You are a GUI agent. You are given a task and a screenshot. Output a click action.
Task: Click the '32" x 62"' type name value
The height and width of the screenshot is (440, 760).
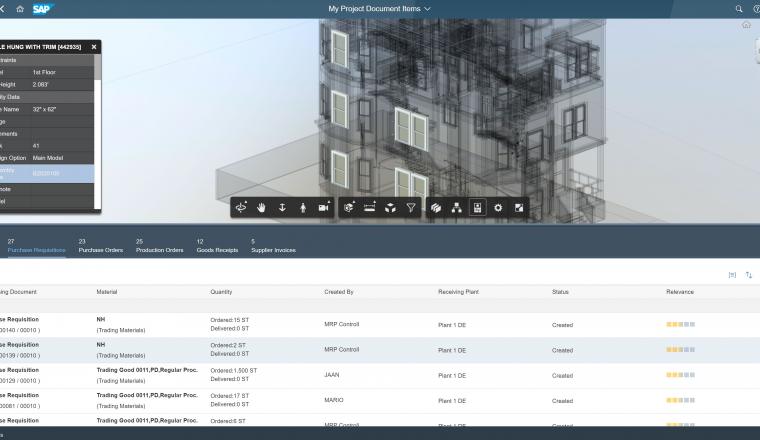tap(45, 110)
